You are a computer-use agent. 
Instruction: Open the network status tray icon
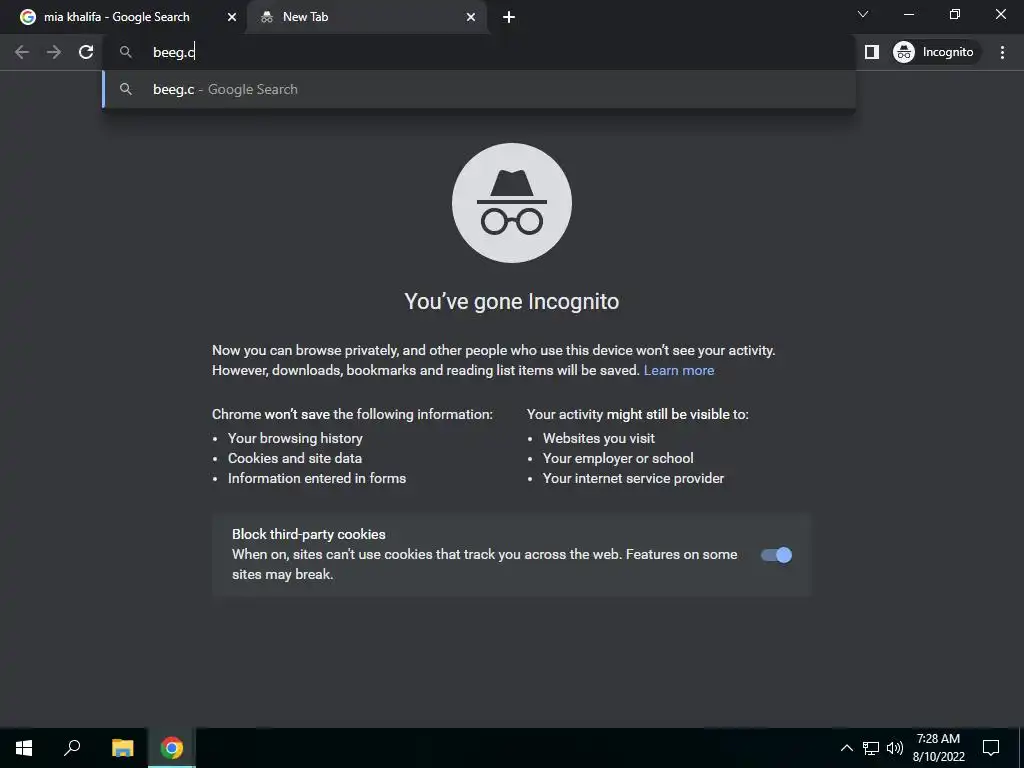(x=871, y=748)
